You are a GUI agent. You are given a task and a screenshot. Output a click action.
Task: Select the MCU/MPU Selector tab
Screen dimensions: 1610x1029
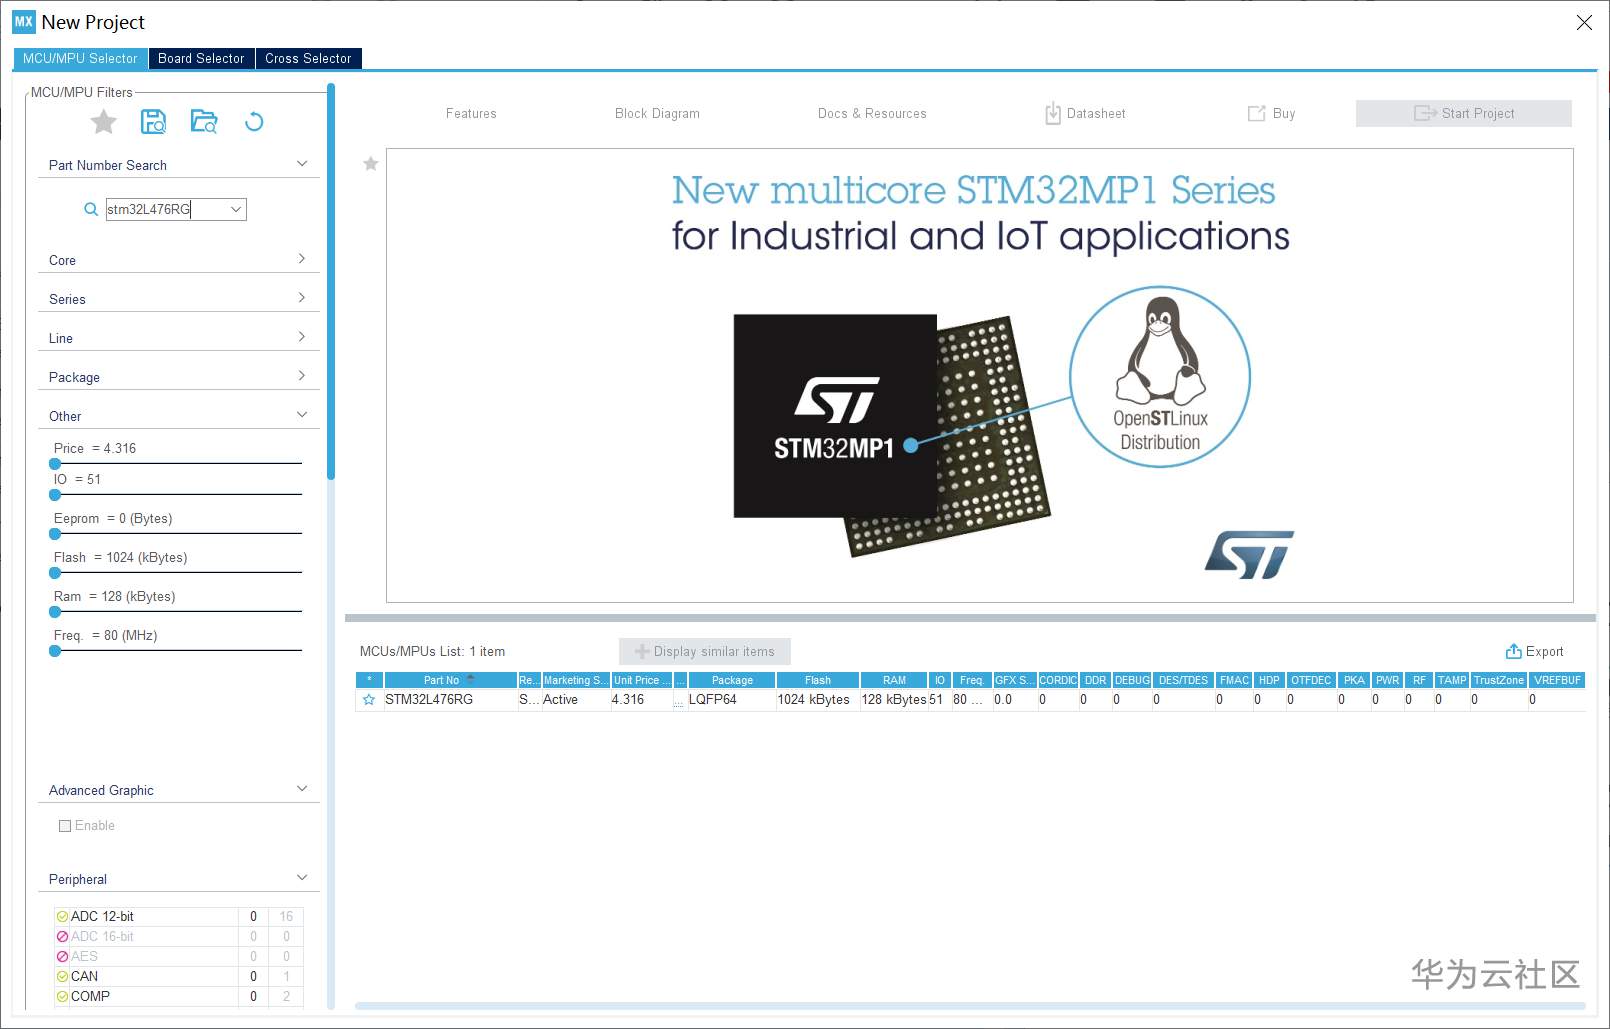tap(80, 59)
